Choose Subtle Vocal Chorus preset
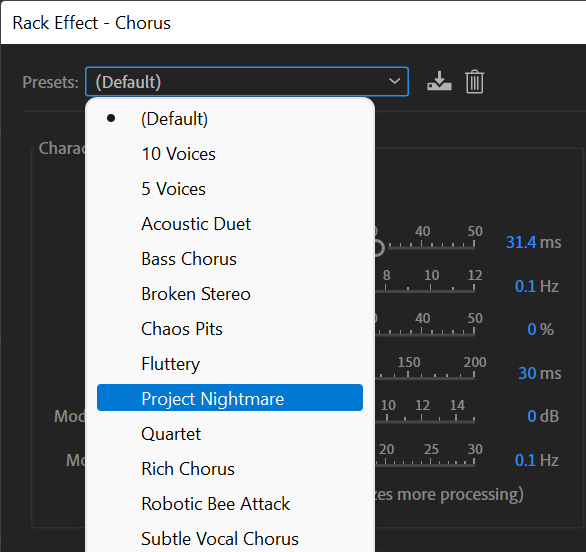The width and height of the screenshot is (586, 552). click(x=230, y=539)
